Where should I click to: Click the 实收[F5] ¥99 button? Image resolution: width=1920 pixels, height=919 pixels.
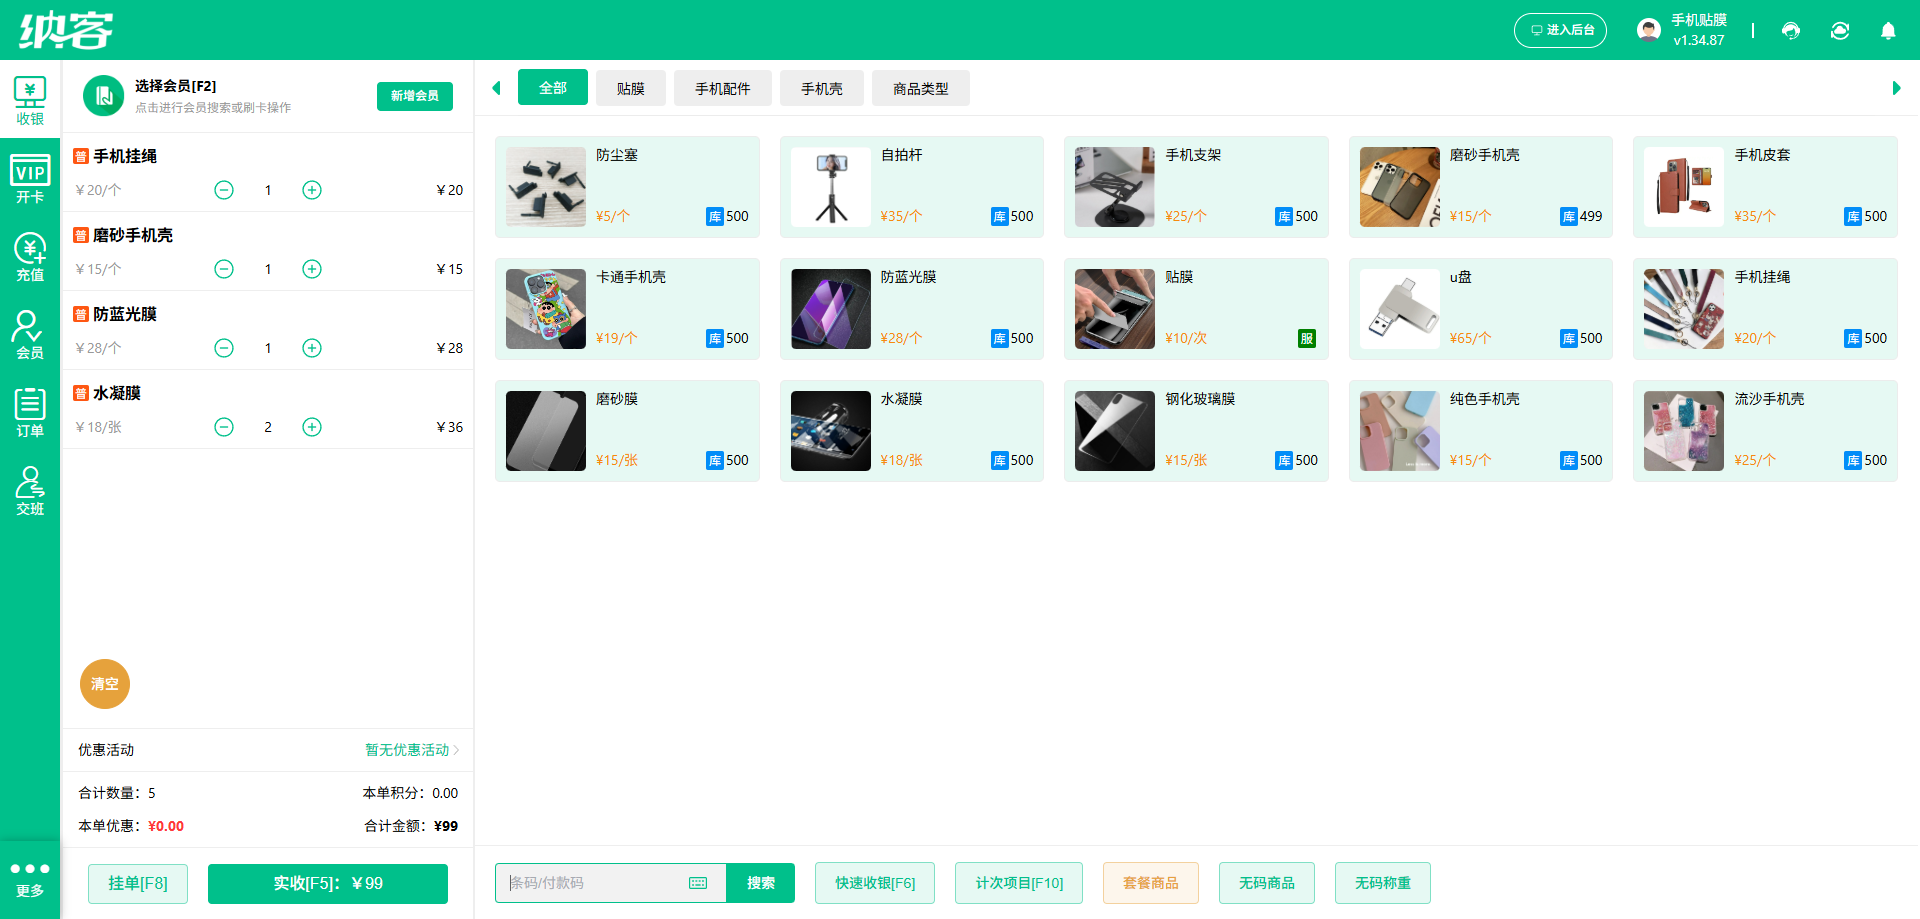pos(328,883)
